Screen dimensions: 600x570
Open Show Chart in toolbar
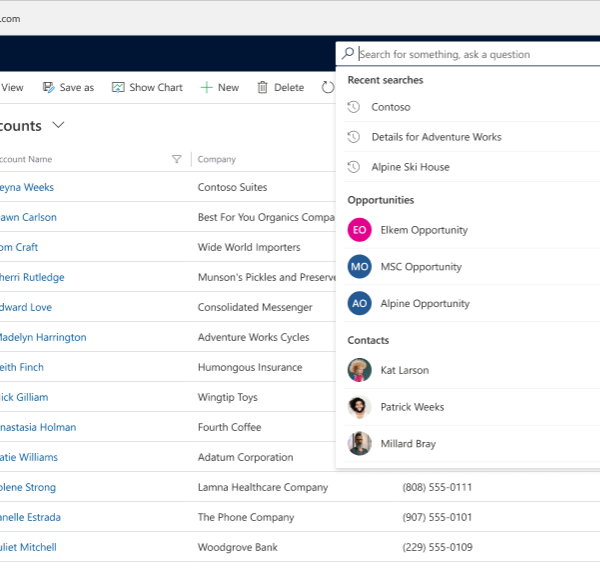point(147,88)
